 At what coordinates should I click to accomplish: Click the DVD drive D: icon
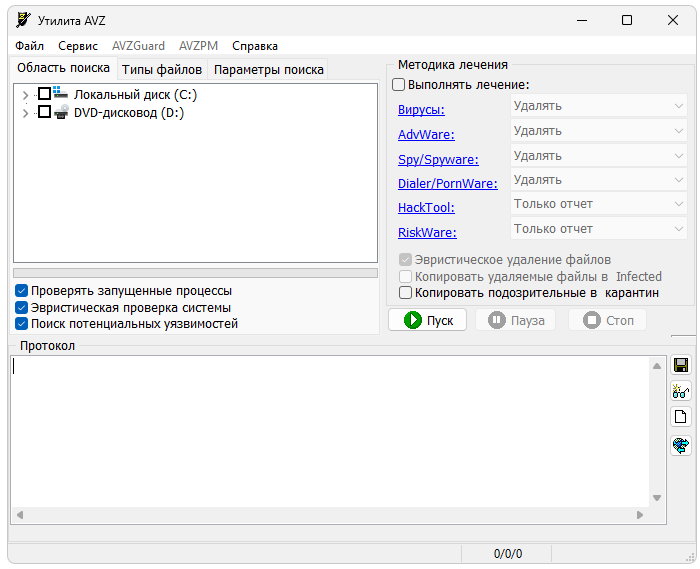pyautogui.click(x=61, y=112)
